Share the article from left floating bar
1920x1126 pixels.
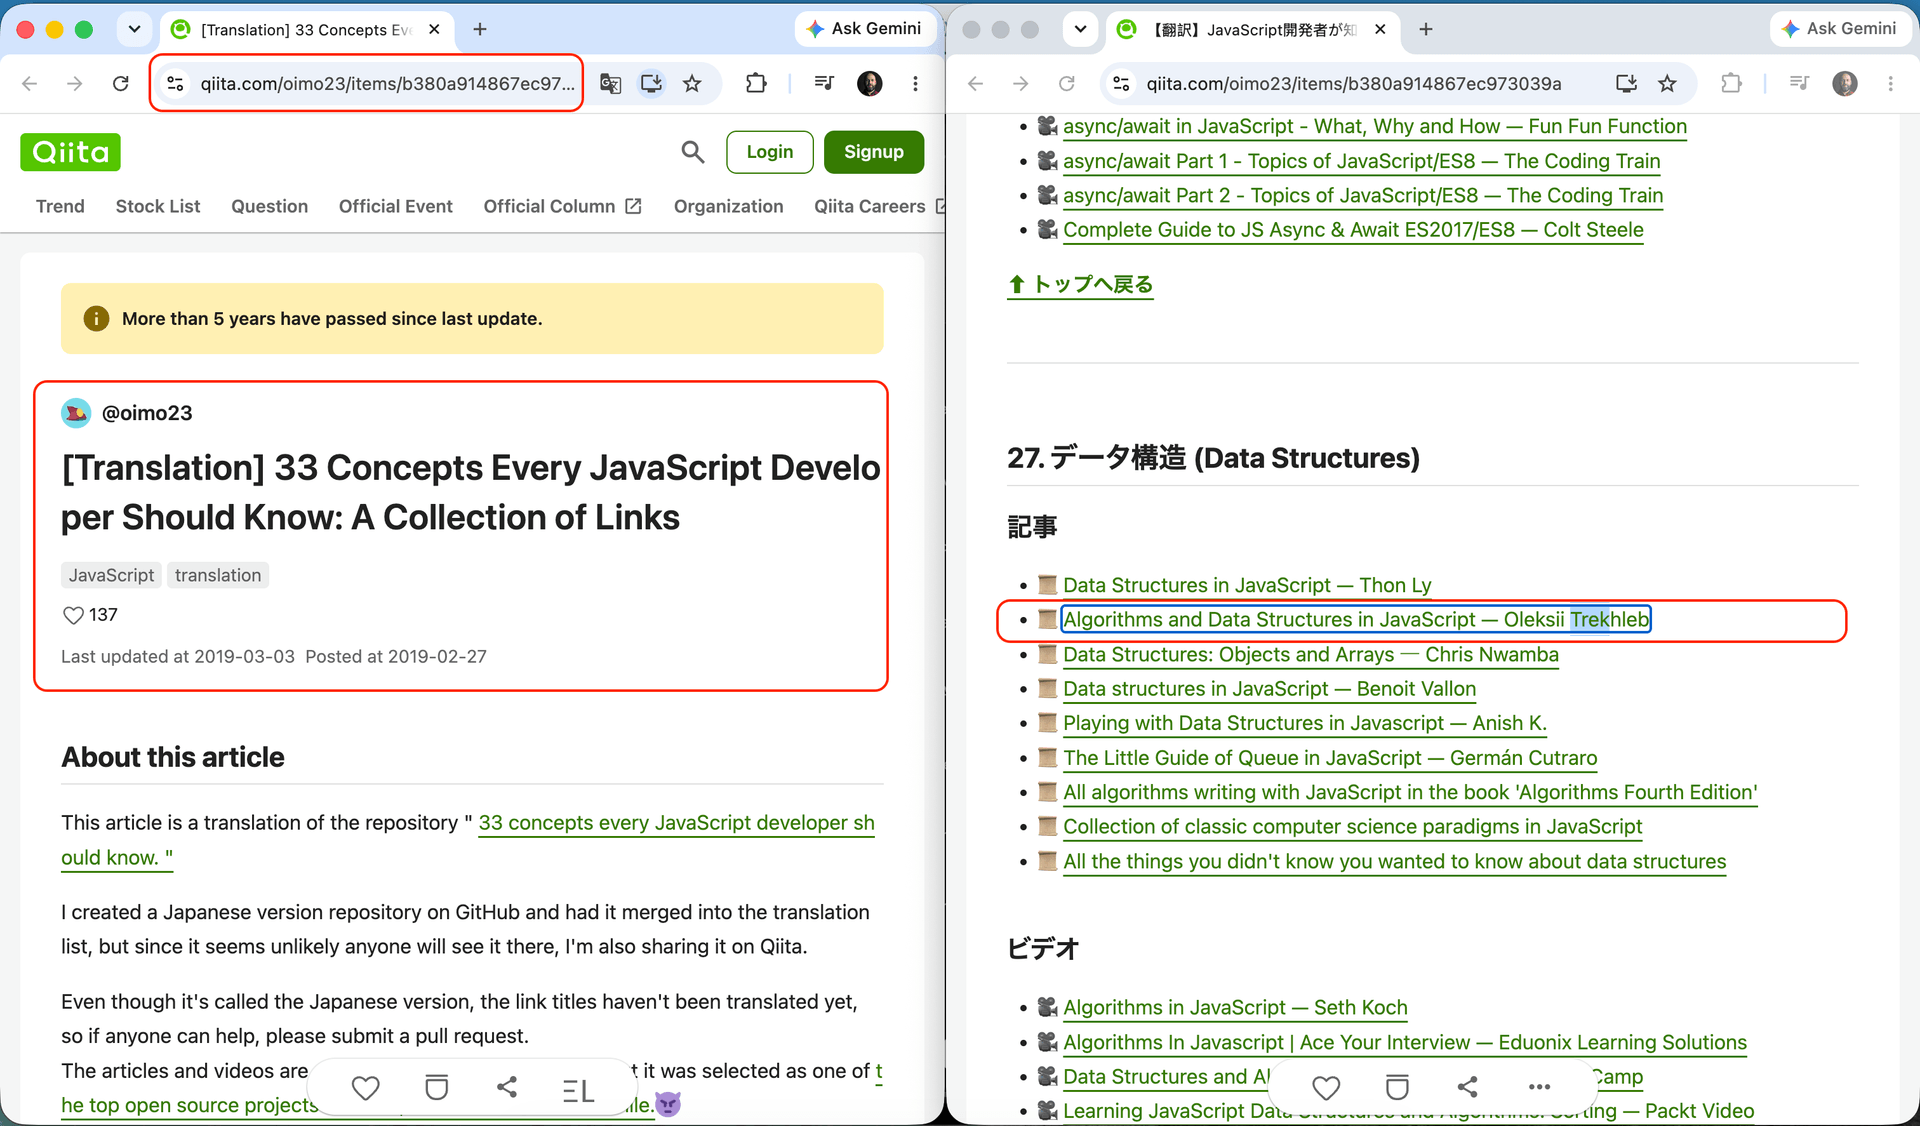(507, 1088)
